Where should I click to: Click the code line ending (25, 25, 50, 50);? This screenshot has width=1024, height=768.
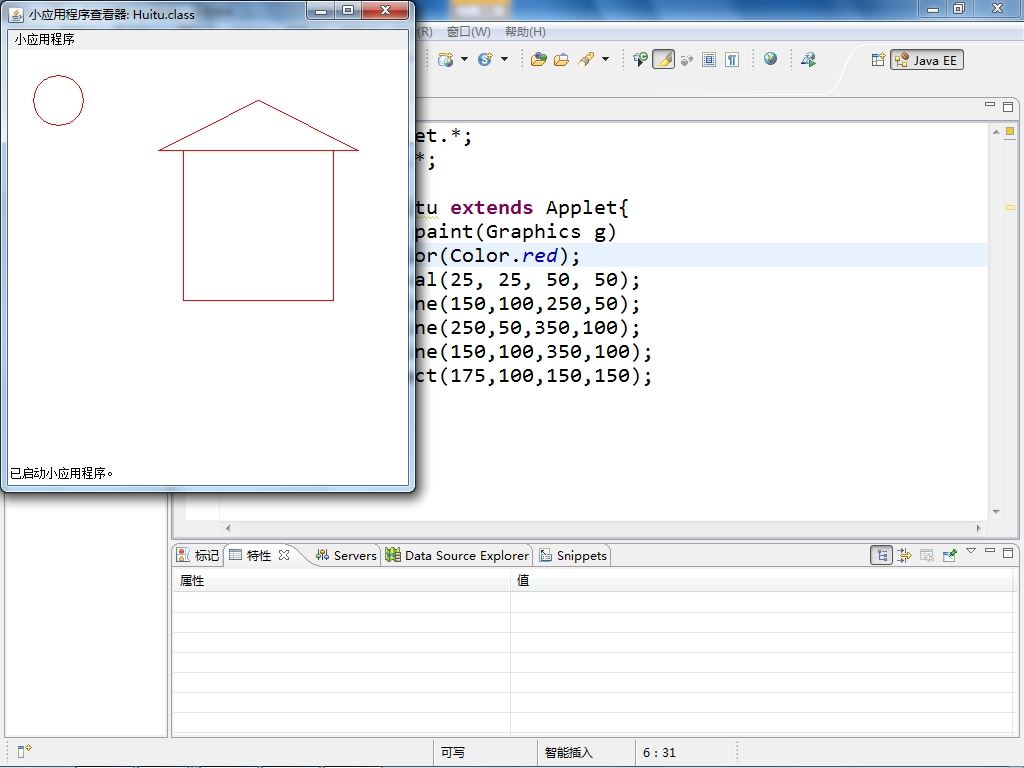pyautogui.click(x=528, y=280)
